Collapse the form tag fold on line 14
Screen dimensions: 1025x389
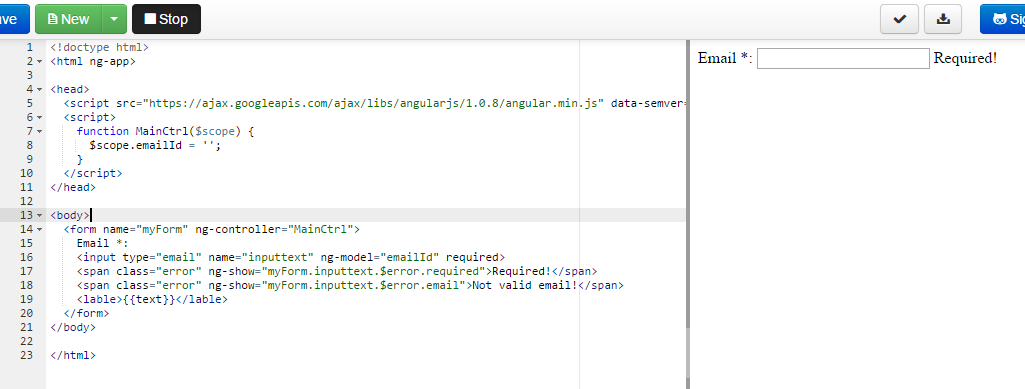(39, 229)
